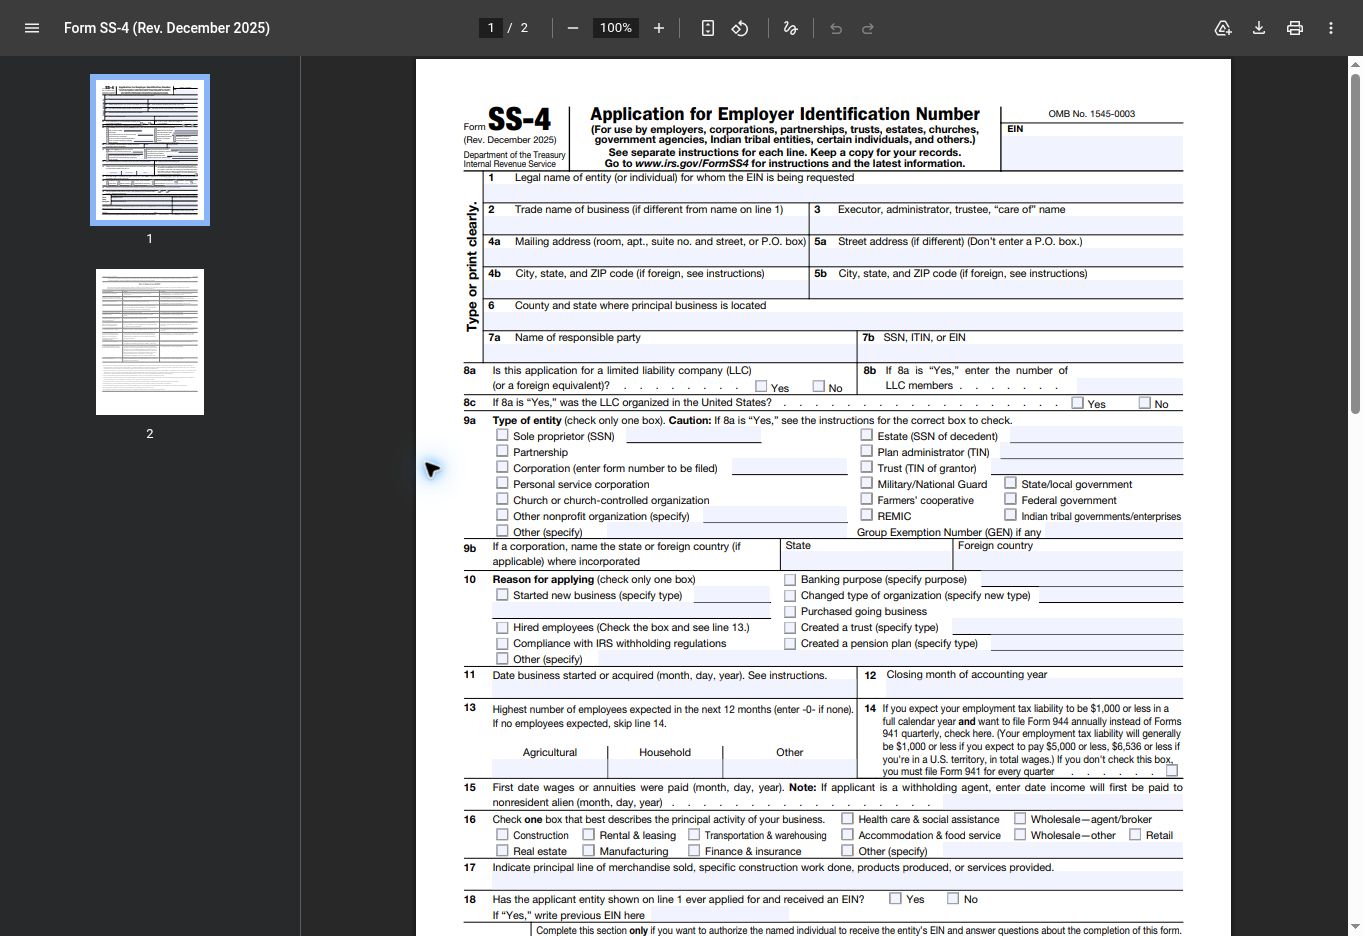Activate the draw annotation tool
The width and height of the screenshot is (1363, 936).
tap(790, 28)
